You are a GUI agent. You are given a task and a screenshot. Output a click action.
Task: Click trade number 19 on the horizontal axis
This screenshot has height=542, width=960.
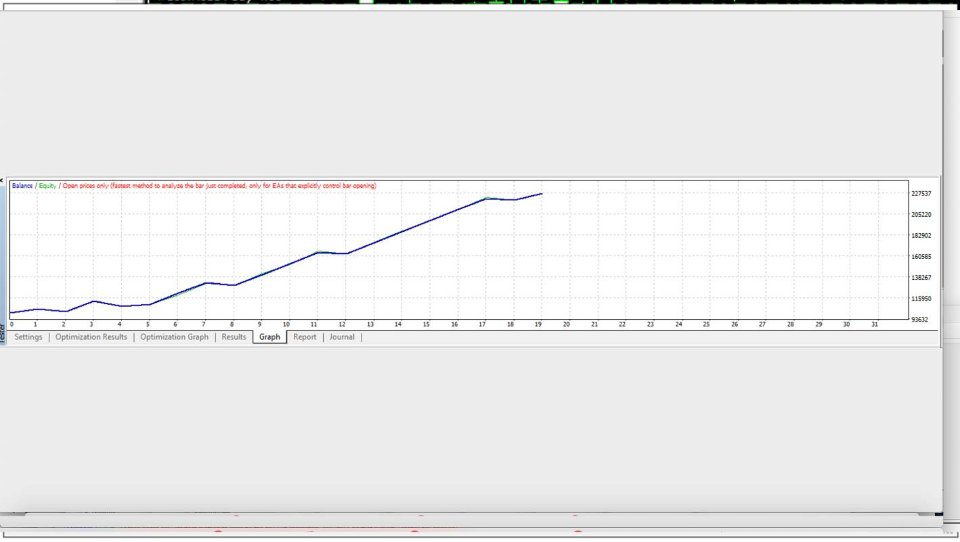(x=538, y=325)
